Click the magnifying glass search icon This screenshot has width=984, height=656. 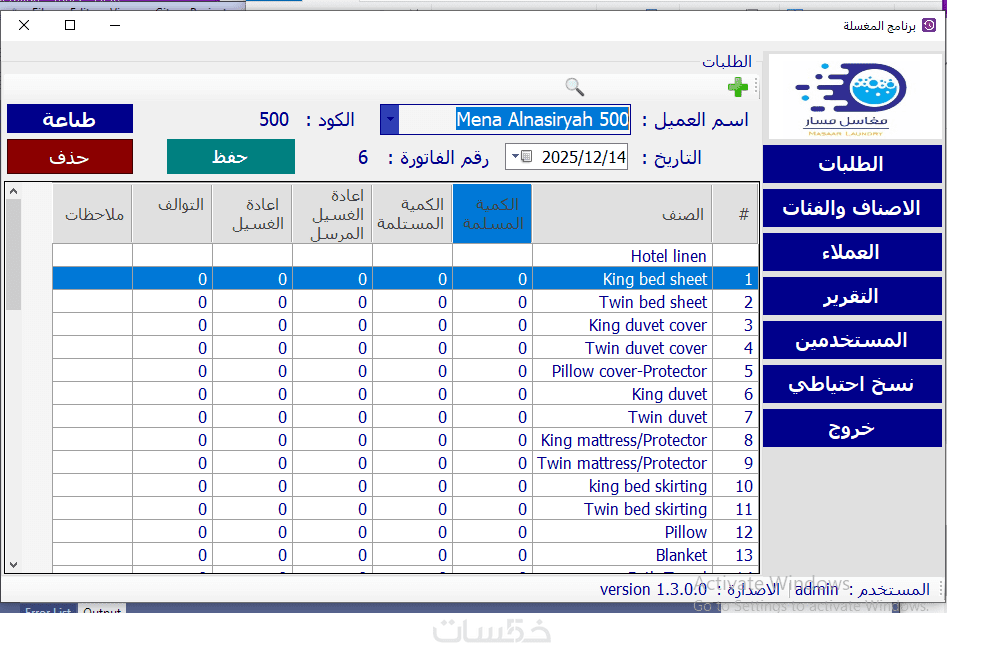click(x=574, y=87)
